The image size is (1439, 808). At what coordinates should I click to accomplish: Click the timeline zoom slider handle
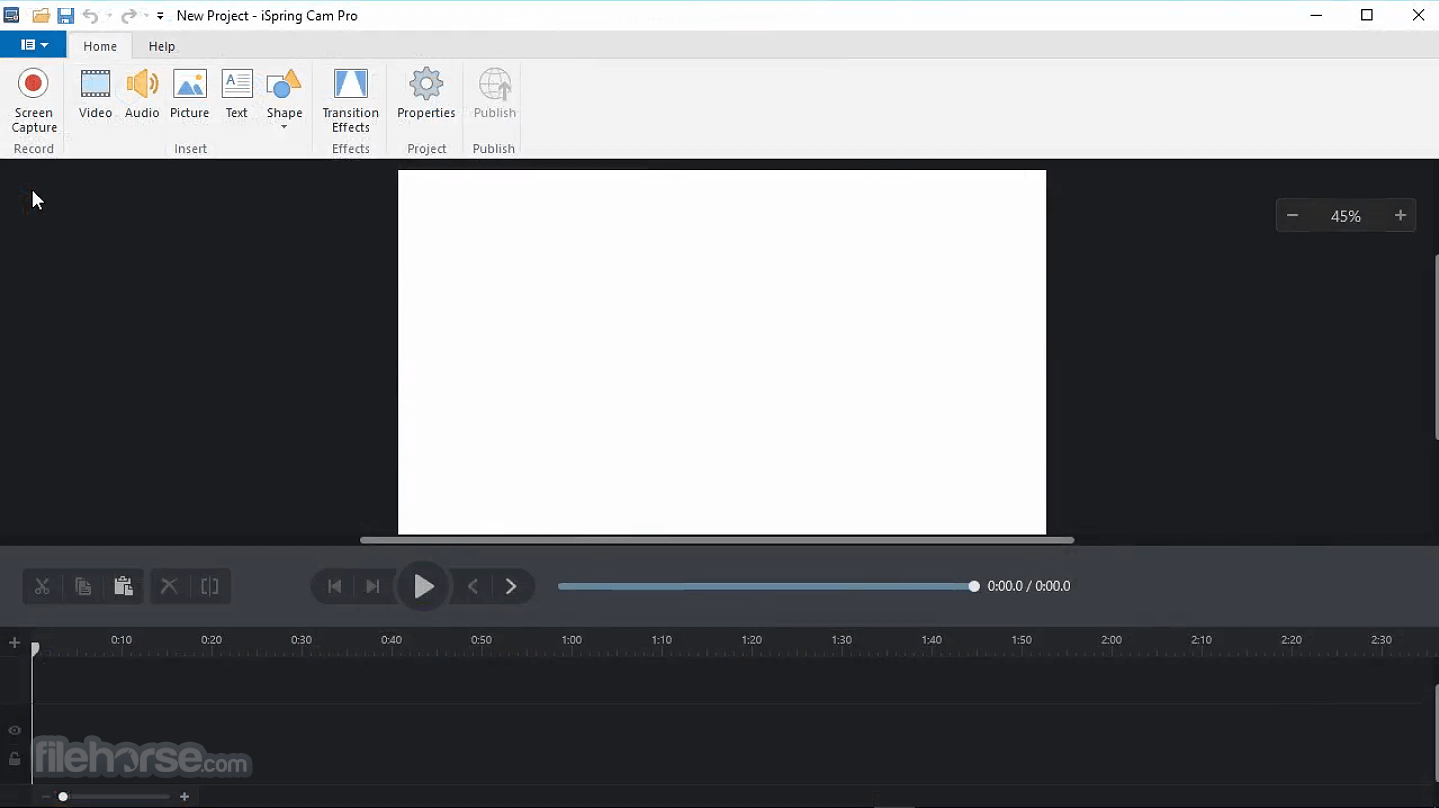click(x=63, y=797)
